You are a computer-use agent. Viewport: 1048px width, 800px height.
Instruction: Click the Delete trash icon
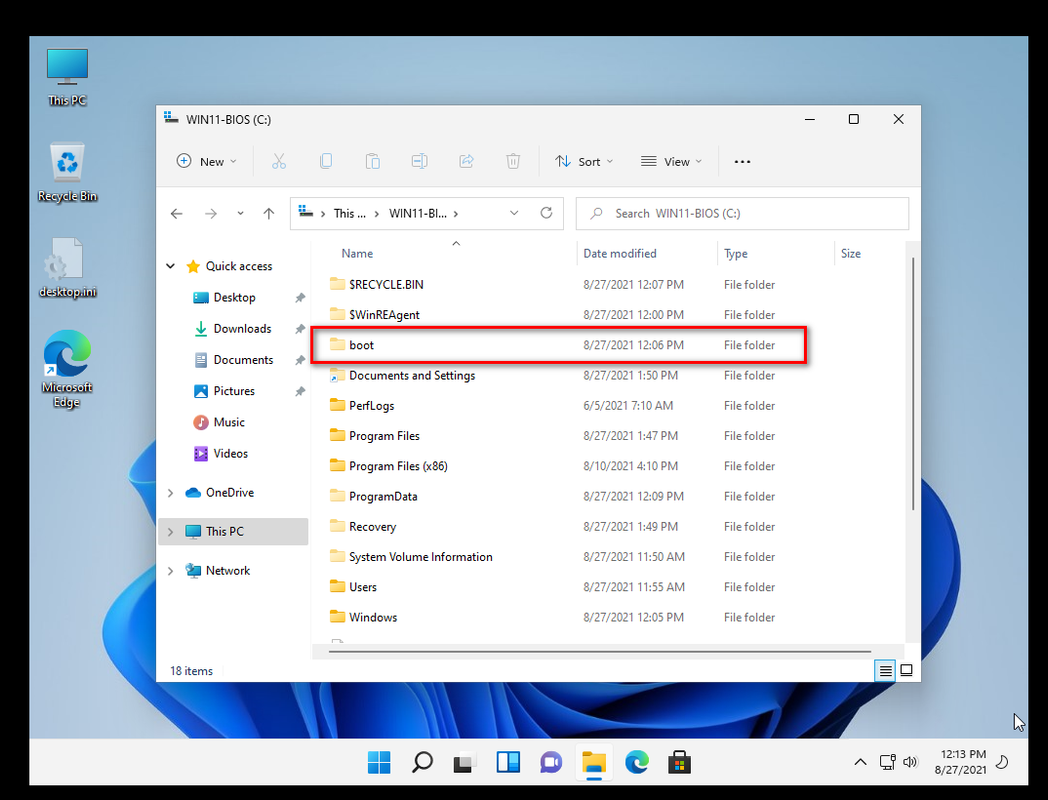(x=513, y=161)
